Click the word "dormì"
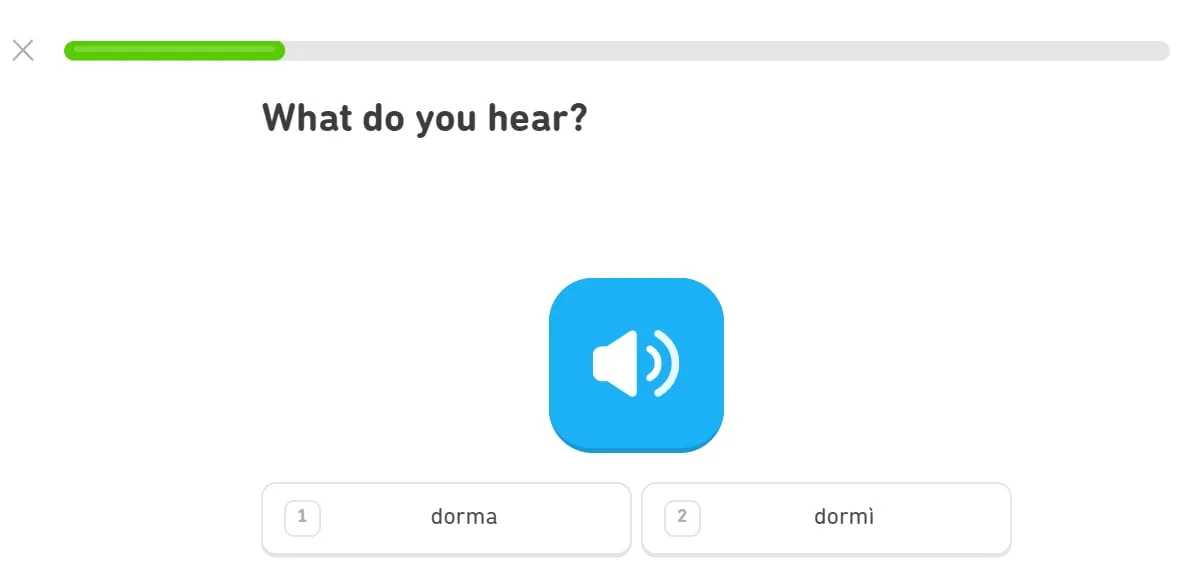The width and height of the screenshot is (1181, 568). 844,517
